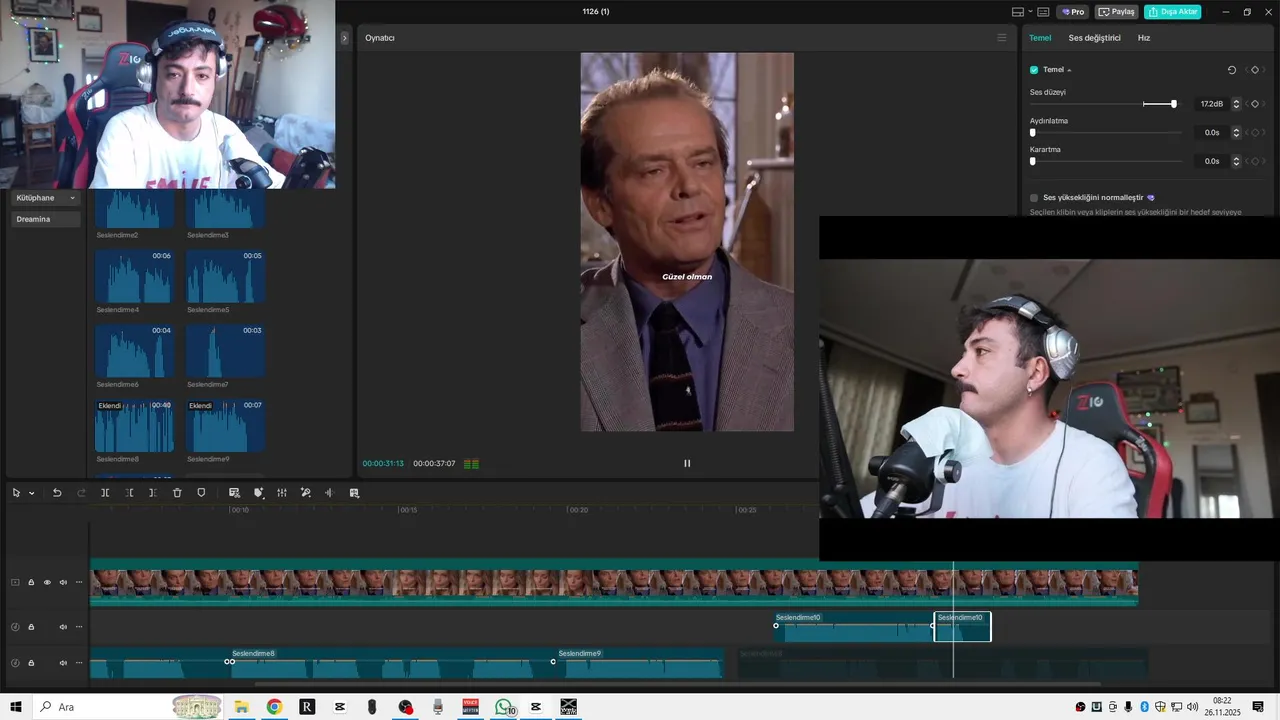Collapse the left media panel arrow
Screen dimensions: 1280x720
344,38
